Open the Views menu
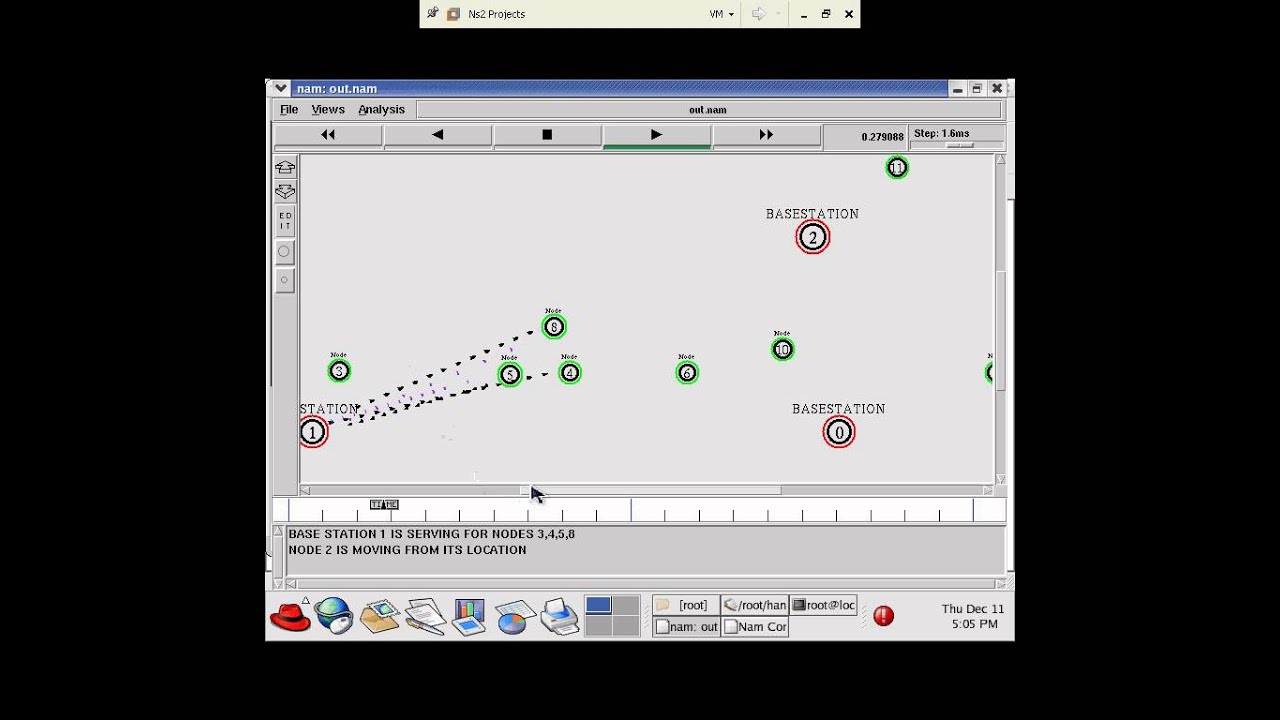 click(328, 110)
